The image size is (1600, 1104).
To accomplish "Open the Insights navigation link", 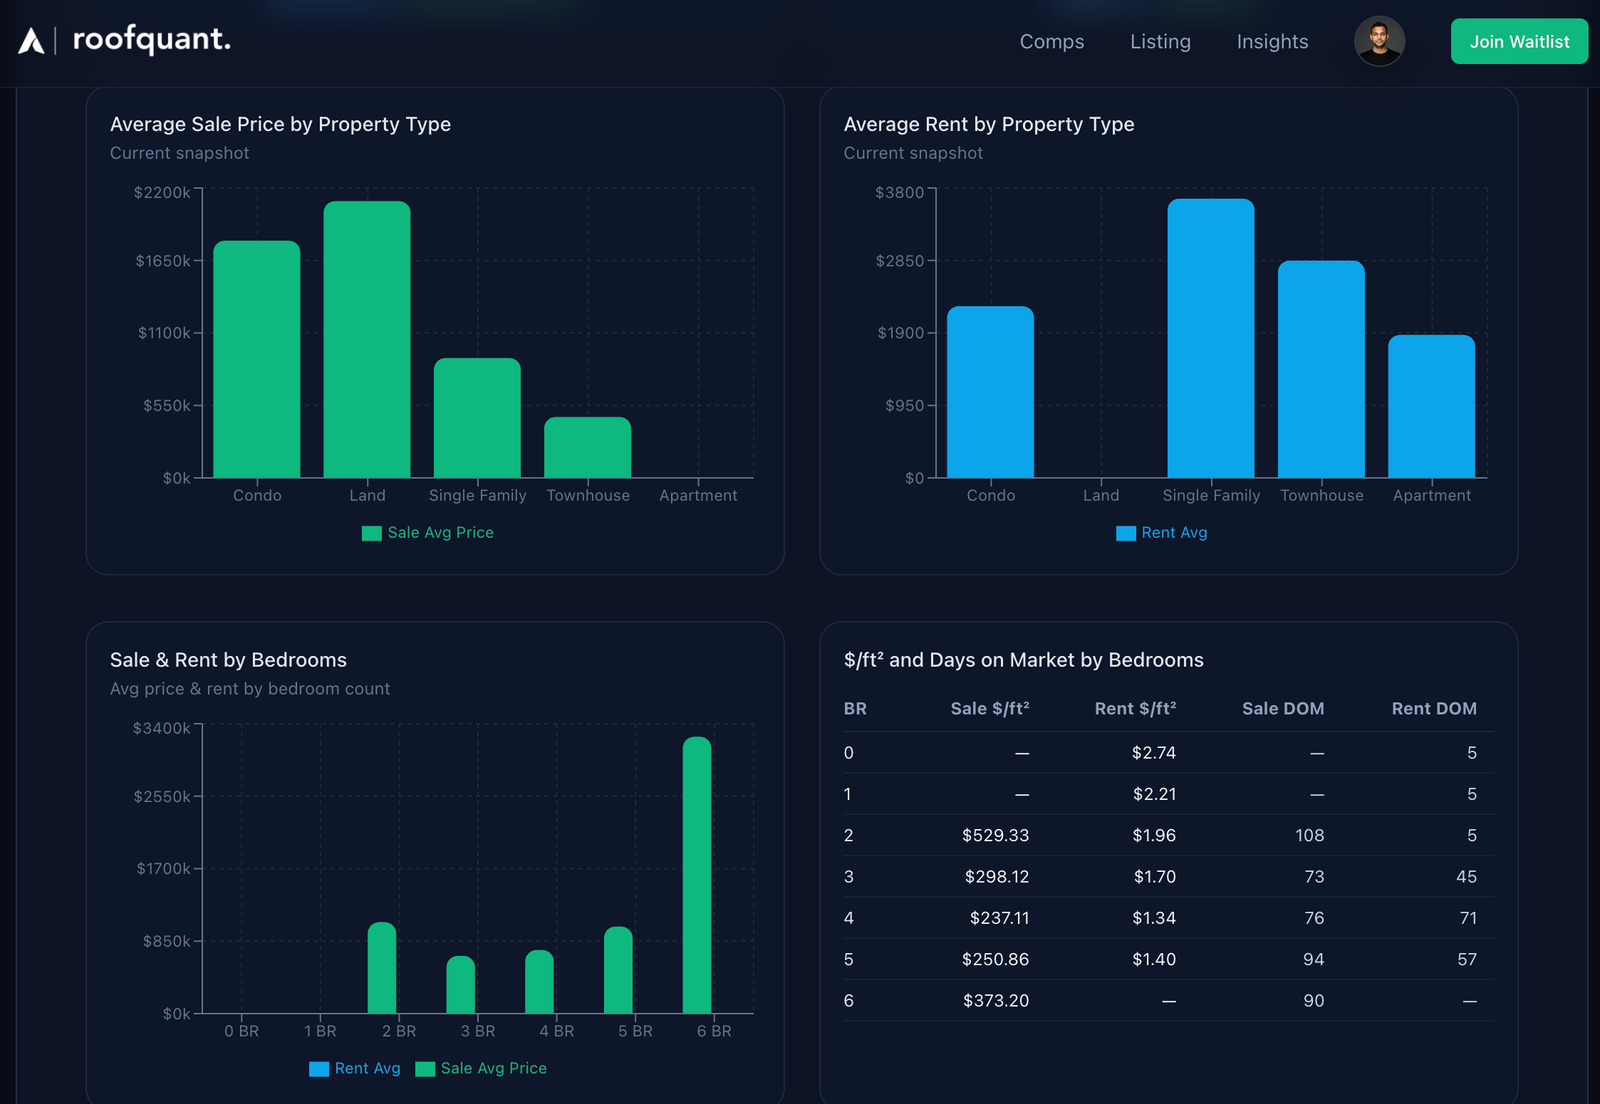I will 1272,42.
